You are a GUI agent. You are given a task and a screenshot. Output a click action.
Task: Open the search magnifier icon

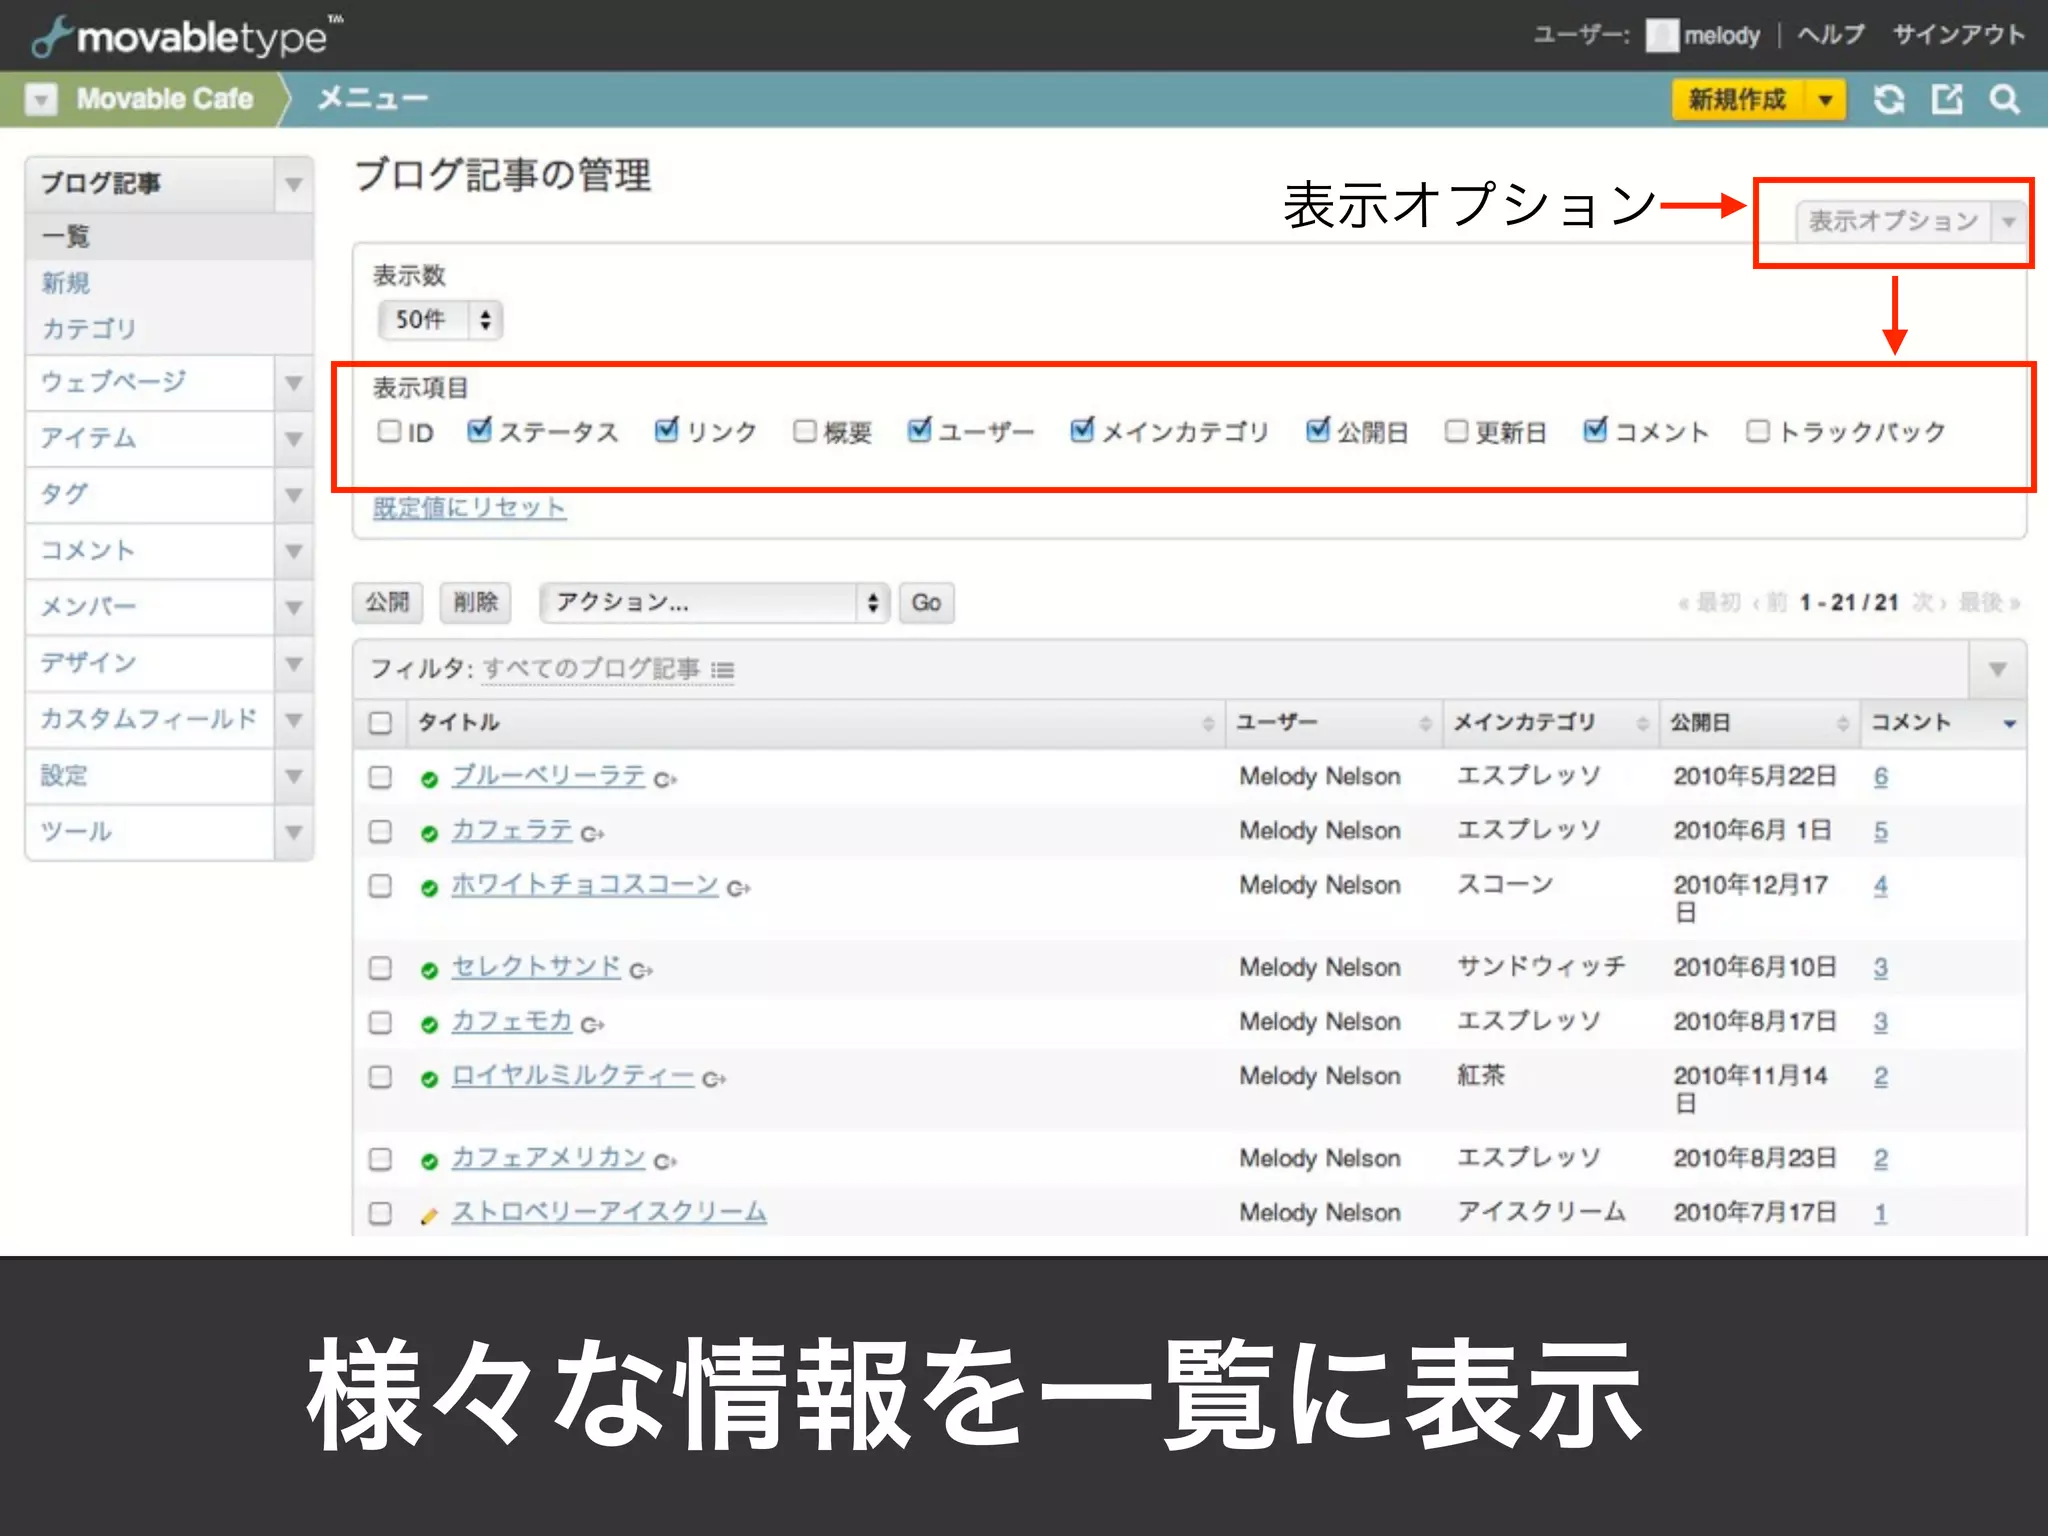(2004, 99)
